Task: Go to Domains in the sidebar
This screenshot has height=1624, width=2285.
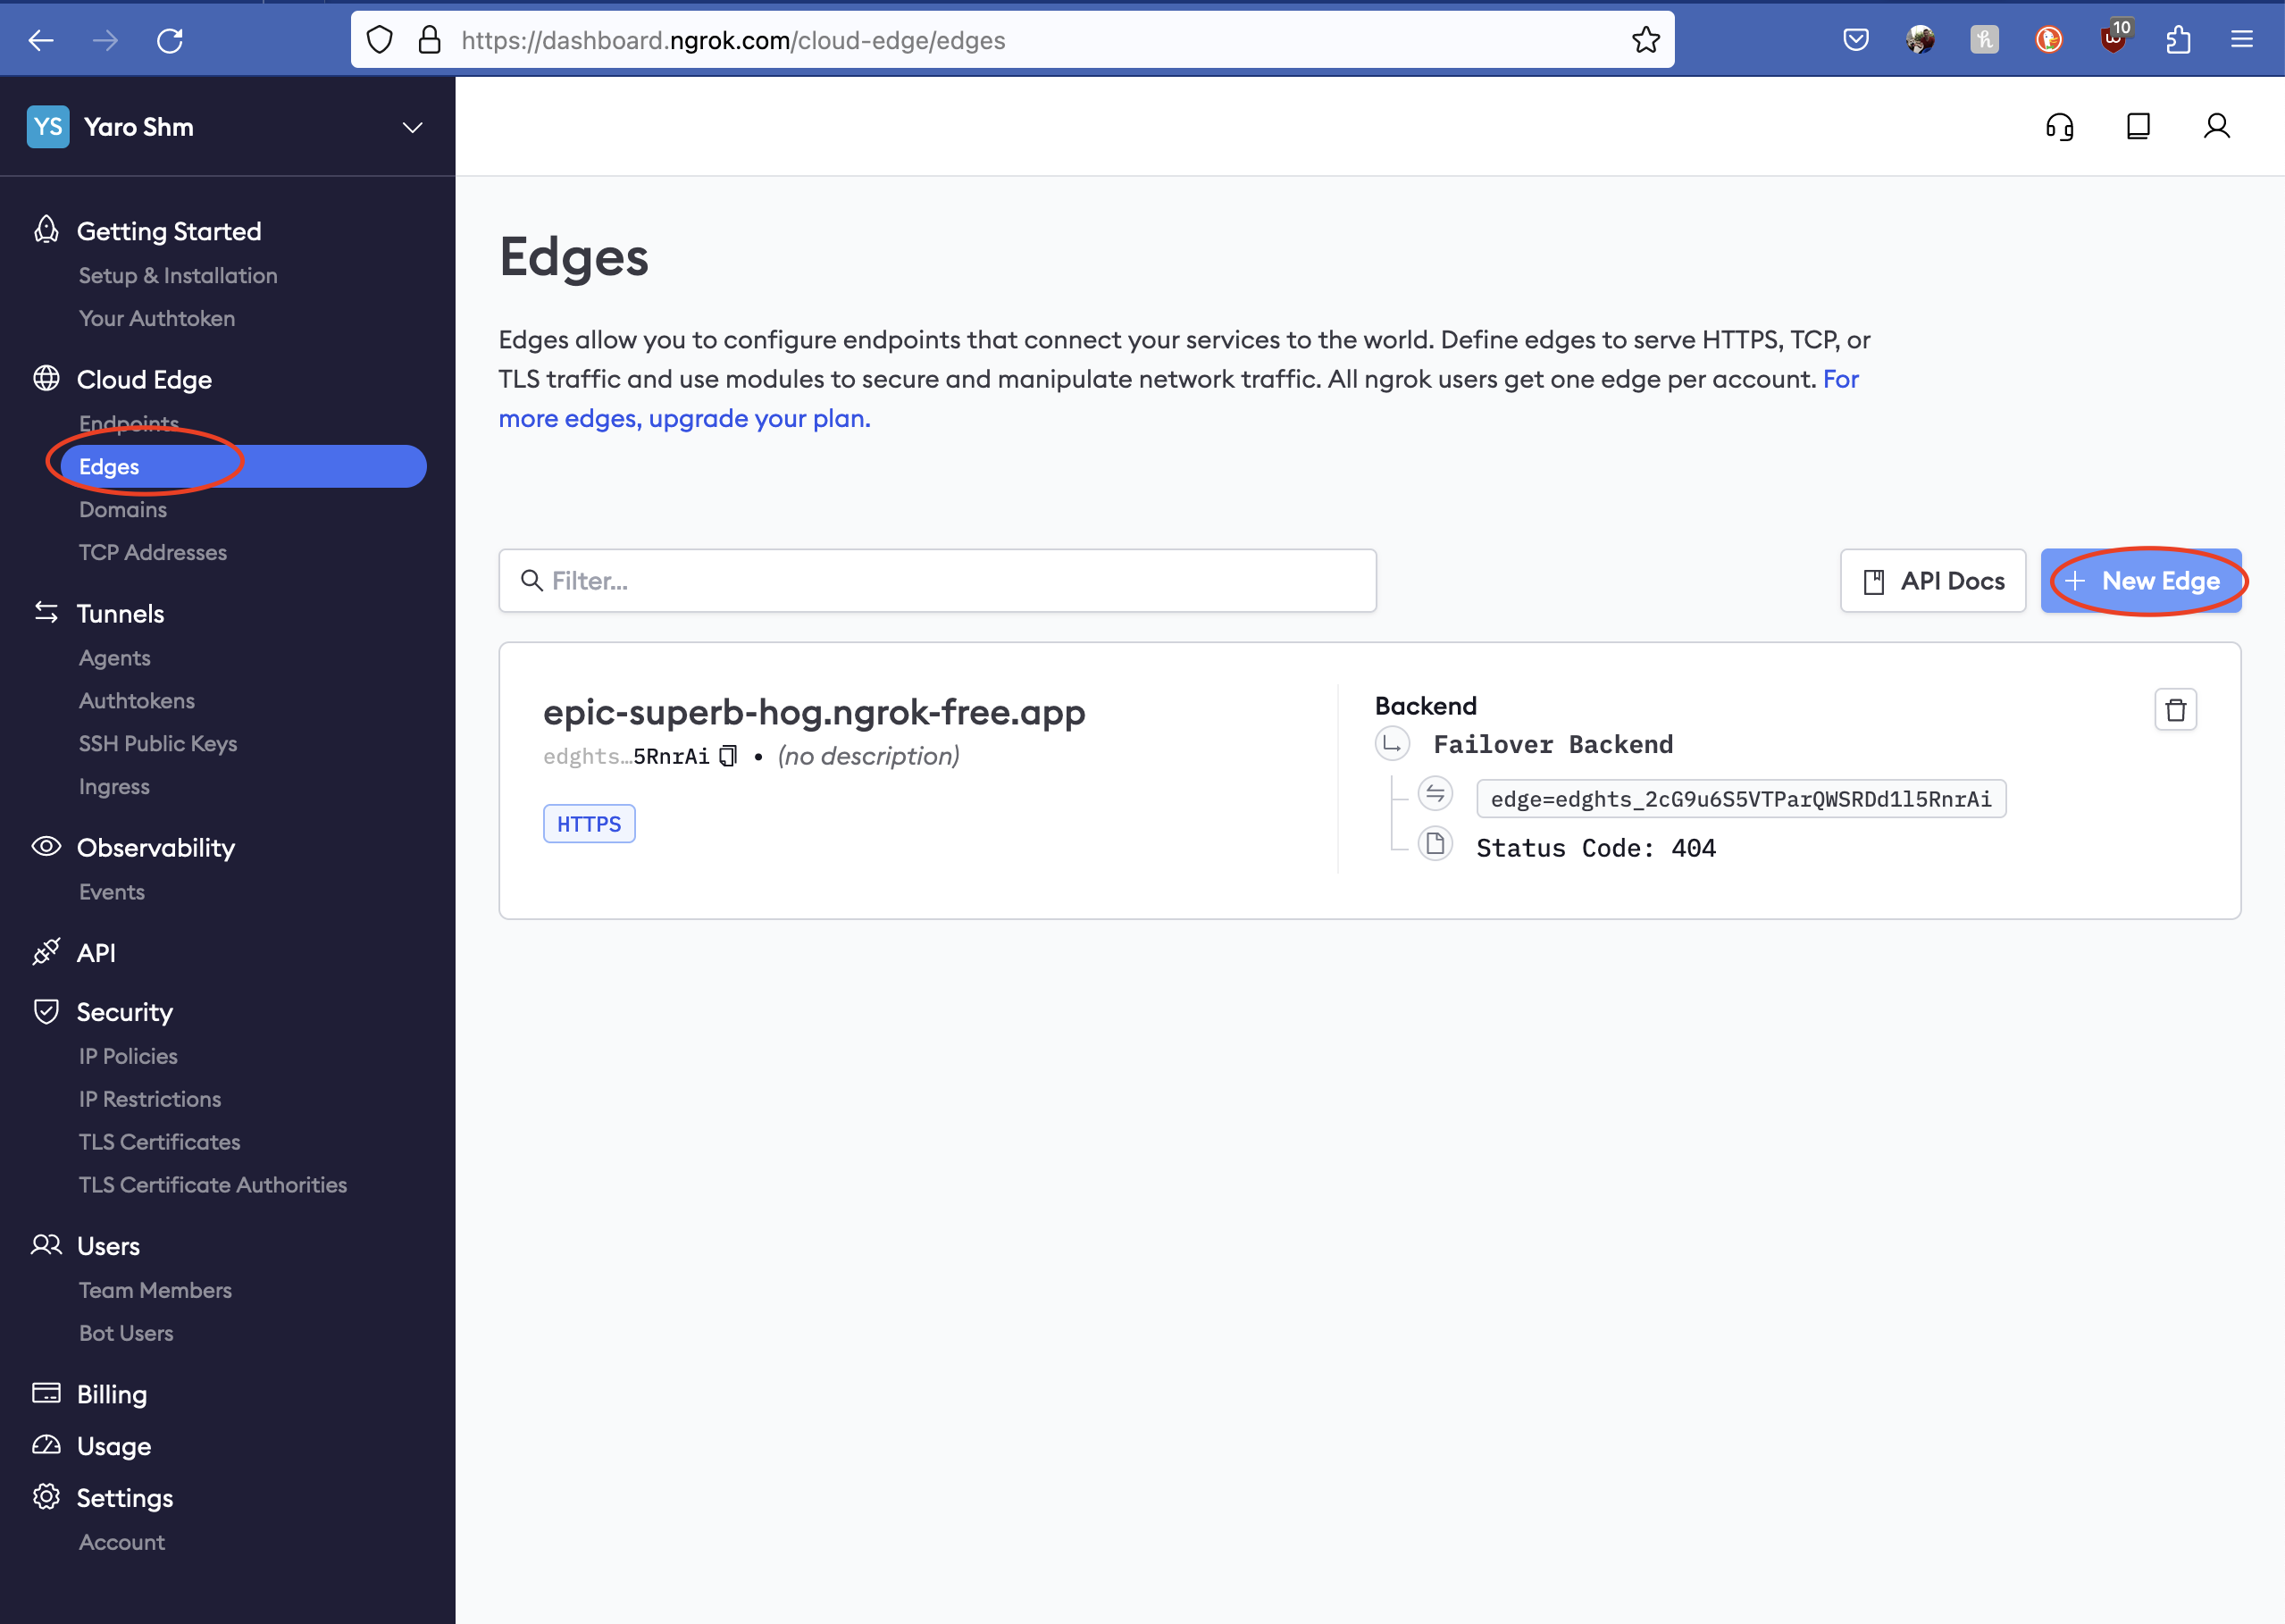Action: (x=123, y=510)
